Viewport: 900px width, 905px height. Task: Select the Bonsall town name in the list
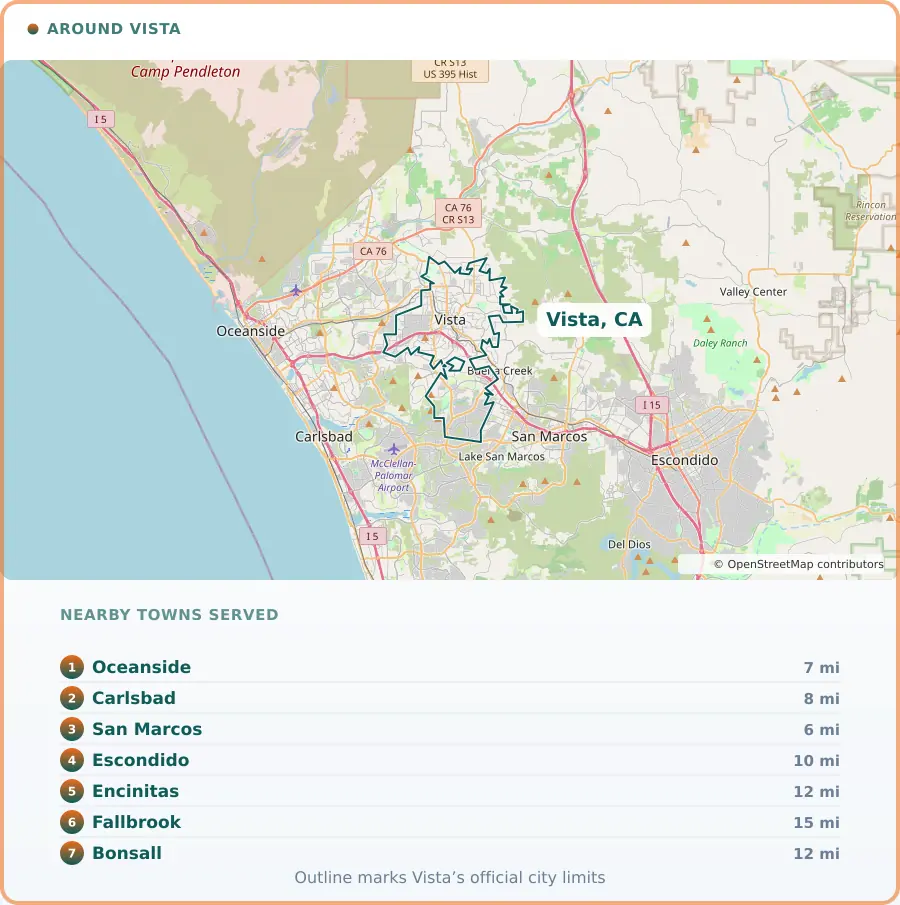pos(127,853)
